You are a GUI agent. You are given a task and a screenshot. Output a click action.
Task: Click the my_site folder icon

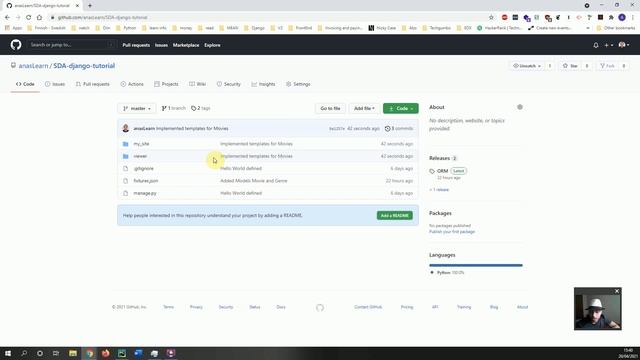(x=126, y=144)
